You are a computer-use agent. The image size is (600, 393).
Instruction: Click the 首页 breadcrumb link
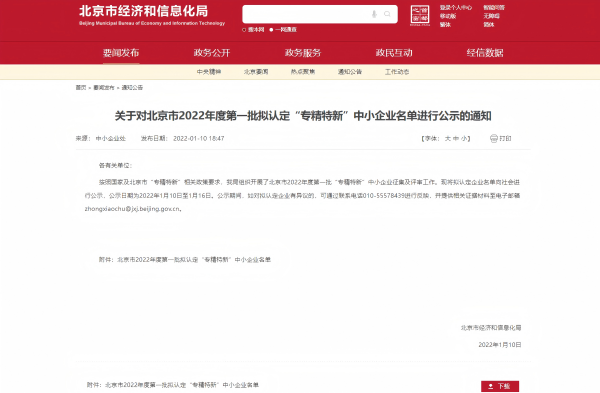click(81, 88)
